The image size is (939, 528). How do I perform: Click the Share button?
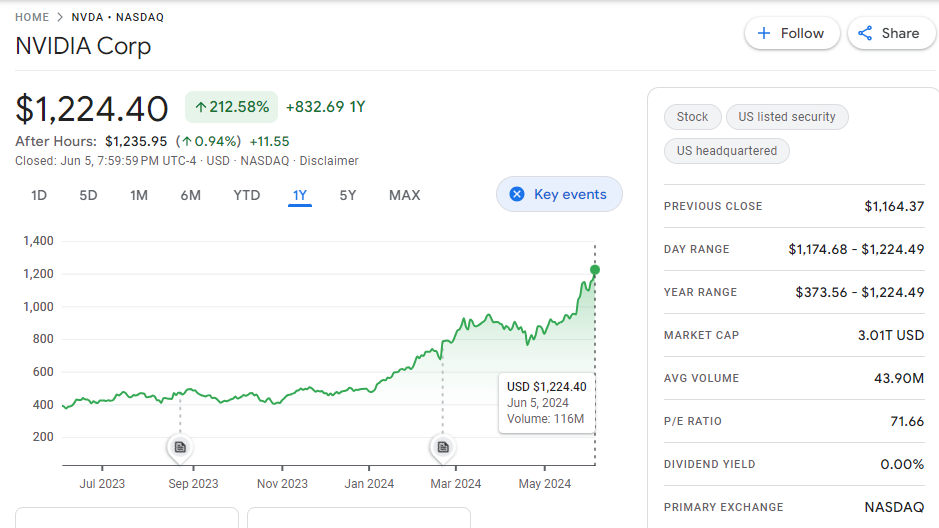890,34
